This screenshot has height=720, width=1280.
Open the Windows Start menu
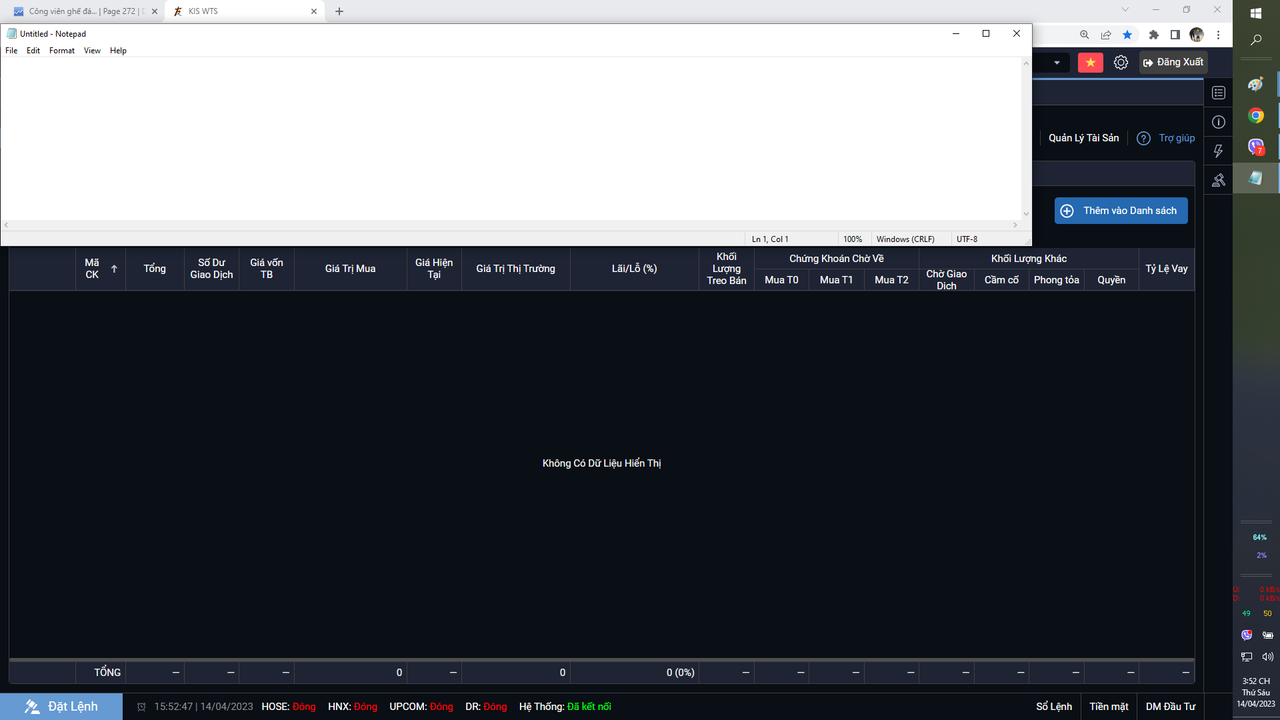(1256, 12)
